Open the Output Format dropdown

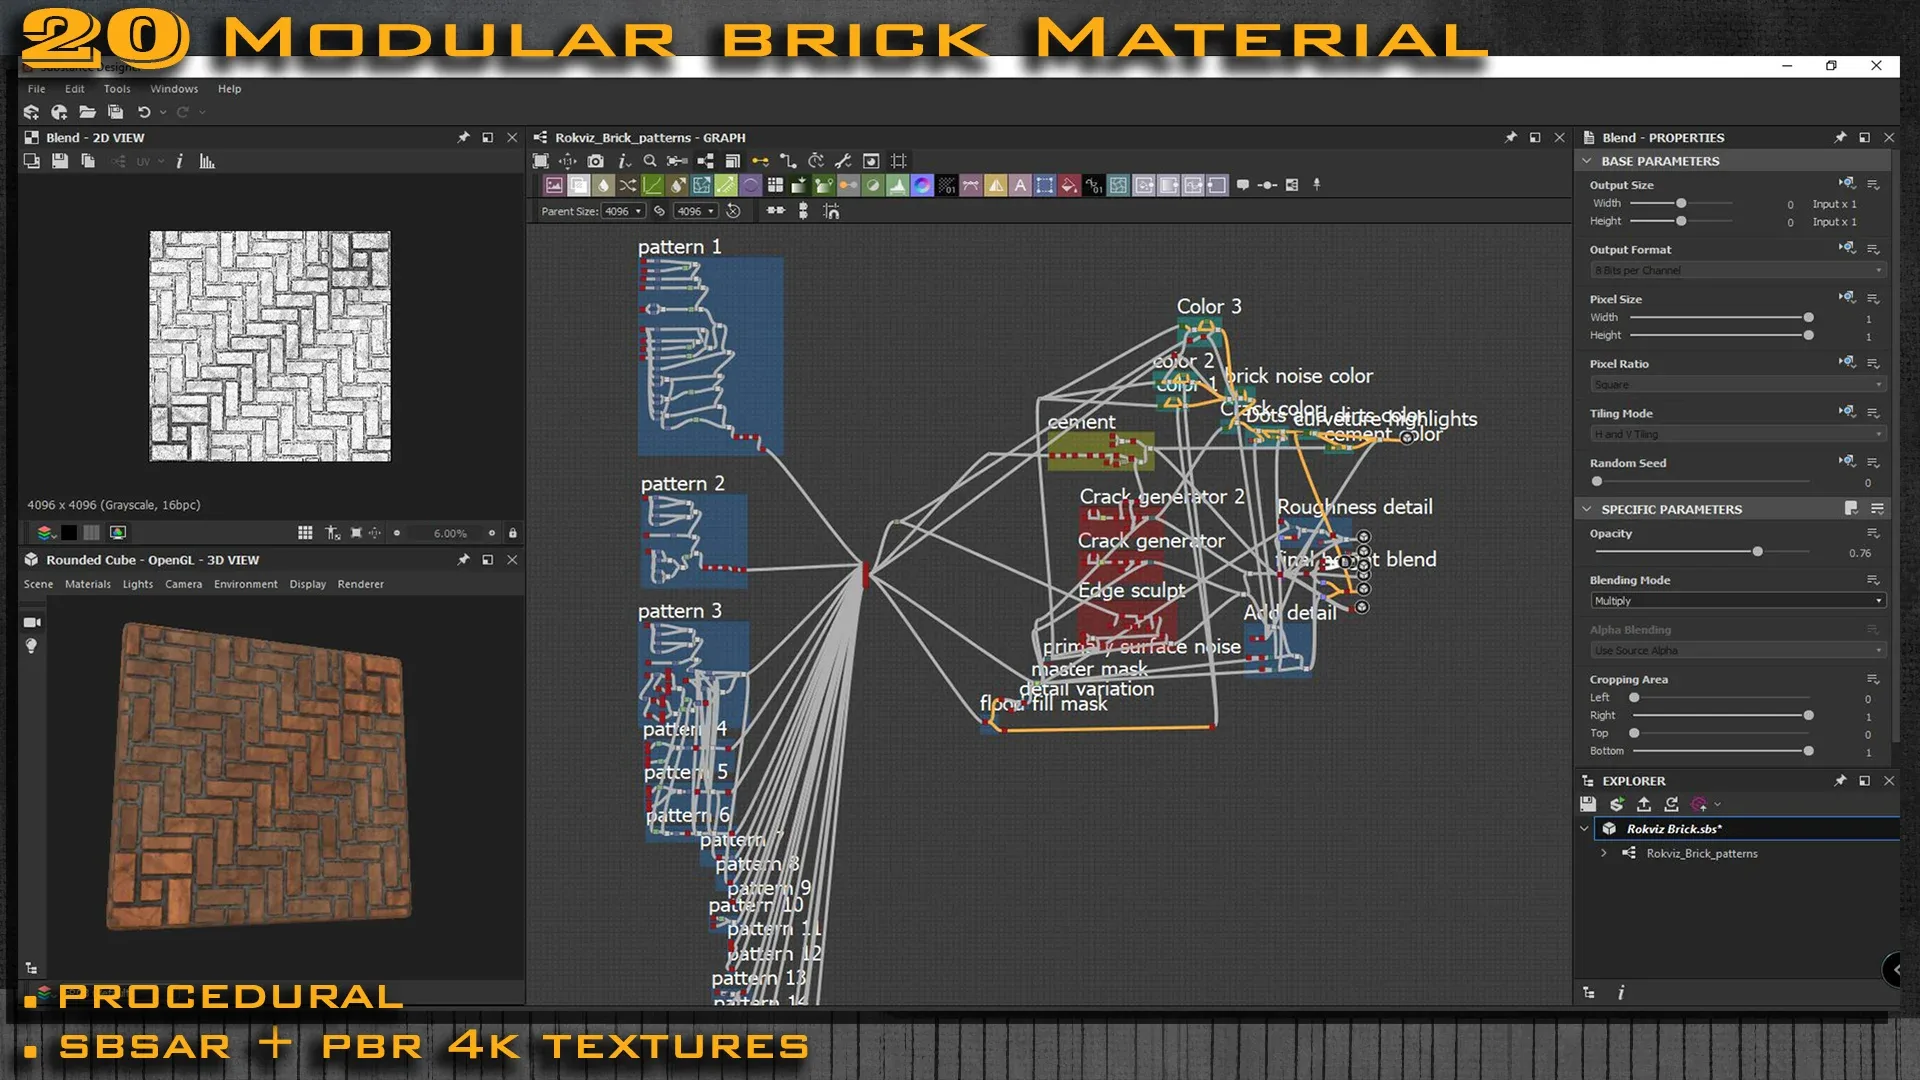click(1735, 269)
